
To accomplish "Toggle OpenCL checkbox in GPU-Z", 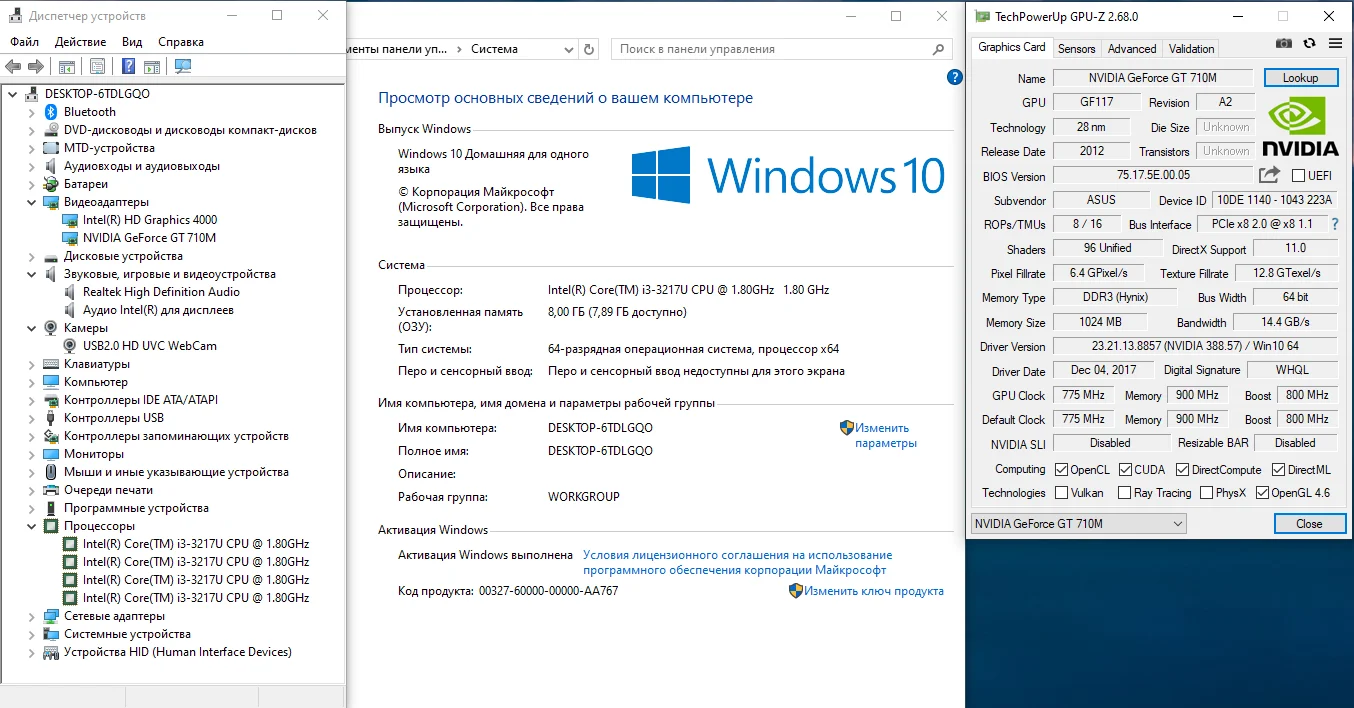I will coord(1062,469).
